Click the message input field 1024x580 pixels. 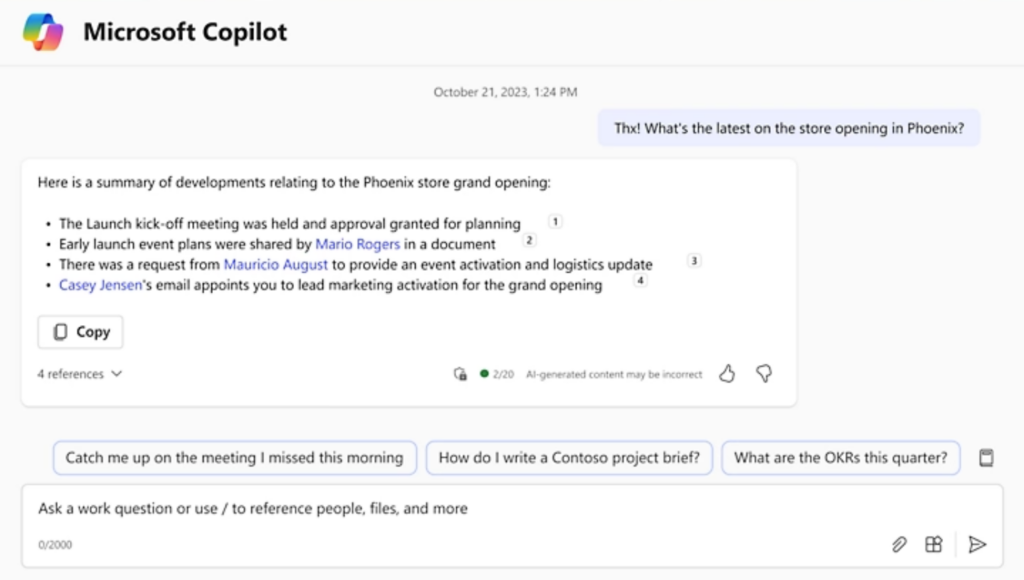click(x=400, y=508)
